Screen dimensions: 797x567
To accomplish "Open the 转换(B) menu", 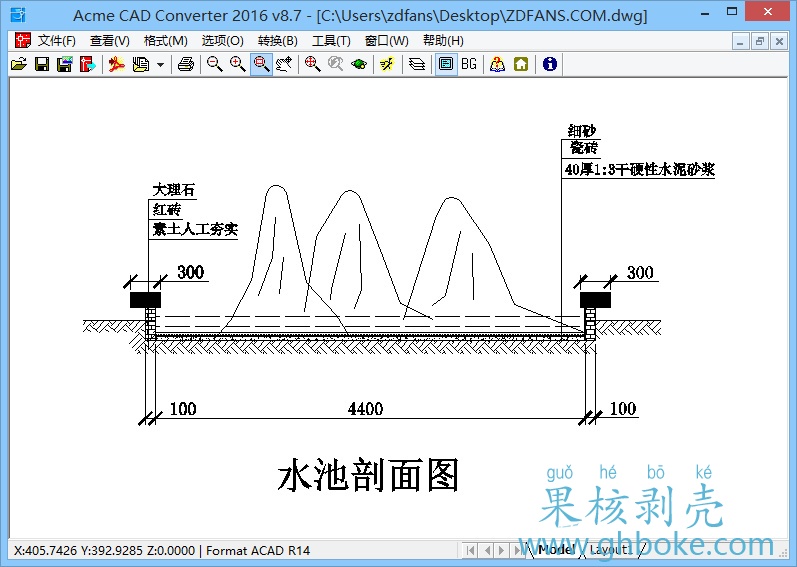I will (277, 41).
